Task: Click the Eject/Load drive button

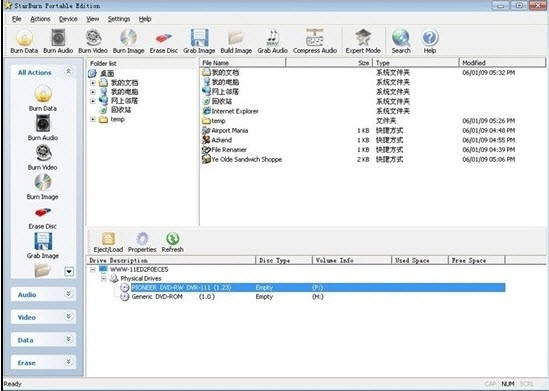Action: click(x=108, y=242)
